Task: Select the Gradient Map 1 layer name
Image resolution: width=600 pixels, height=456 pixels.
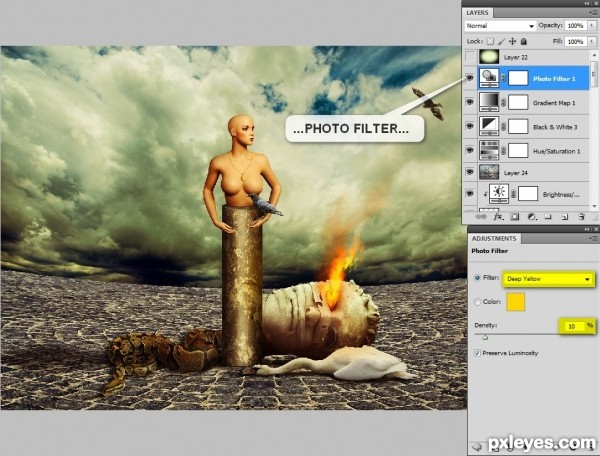Action: pyautogui.click(x=554, y=103)
